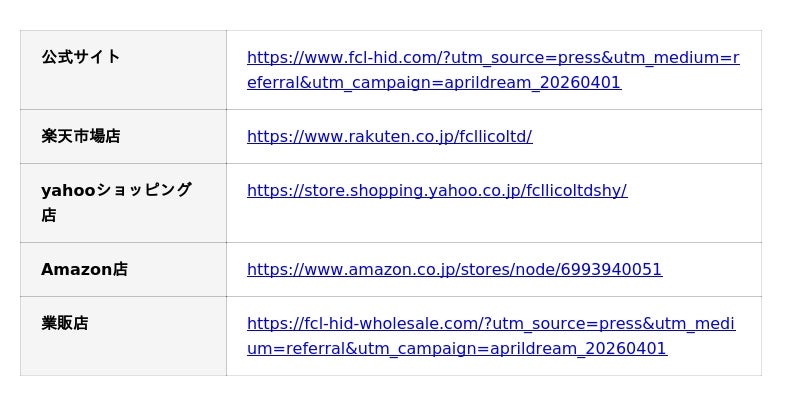Click second line of official site URL
The height and width of the screenshot is (406, 800).
434,83
